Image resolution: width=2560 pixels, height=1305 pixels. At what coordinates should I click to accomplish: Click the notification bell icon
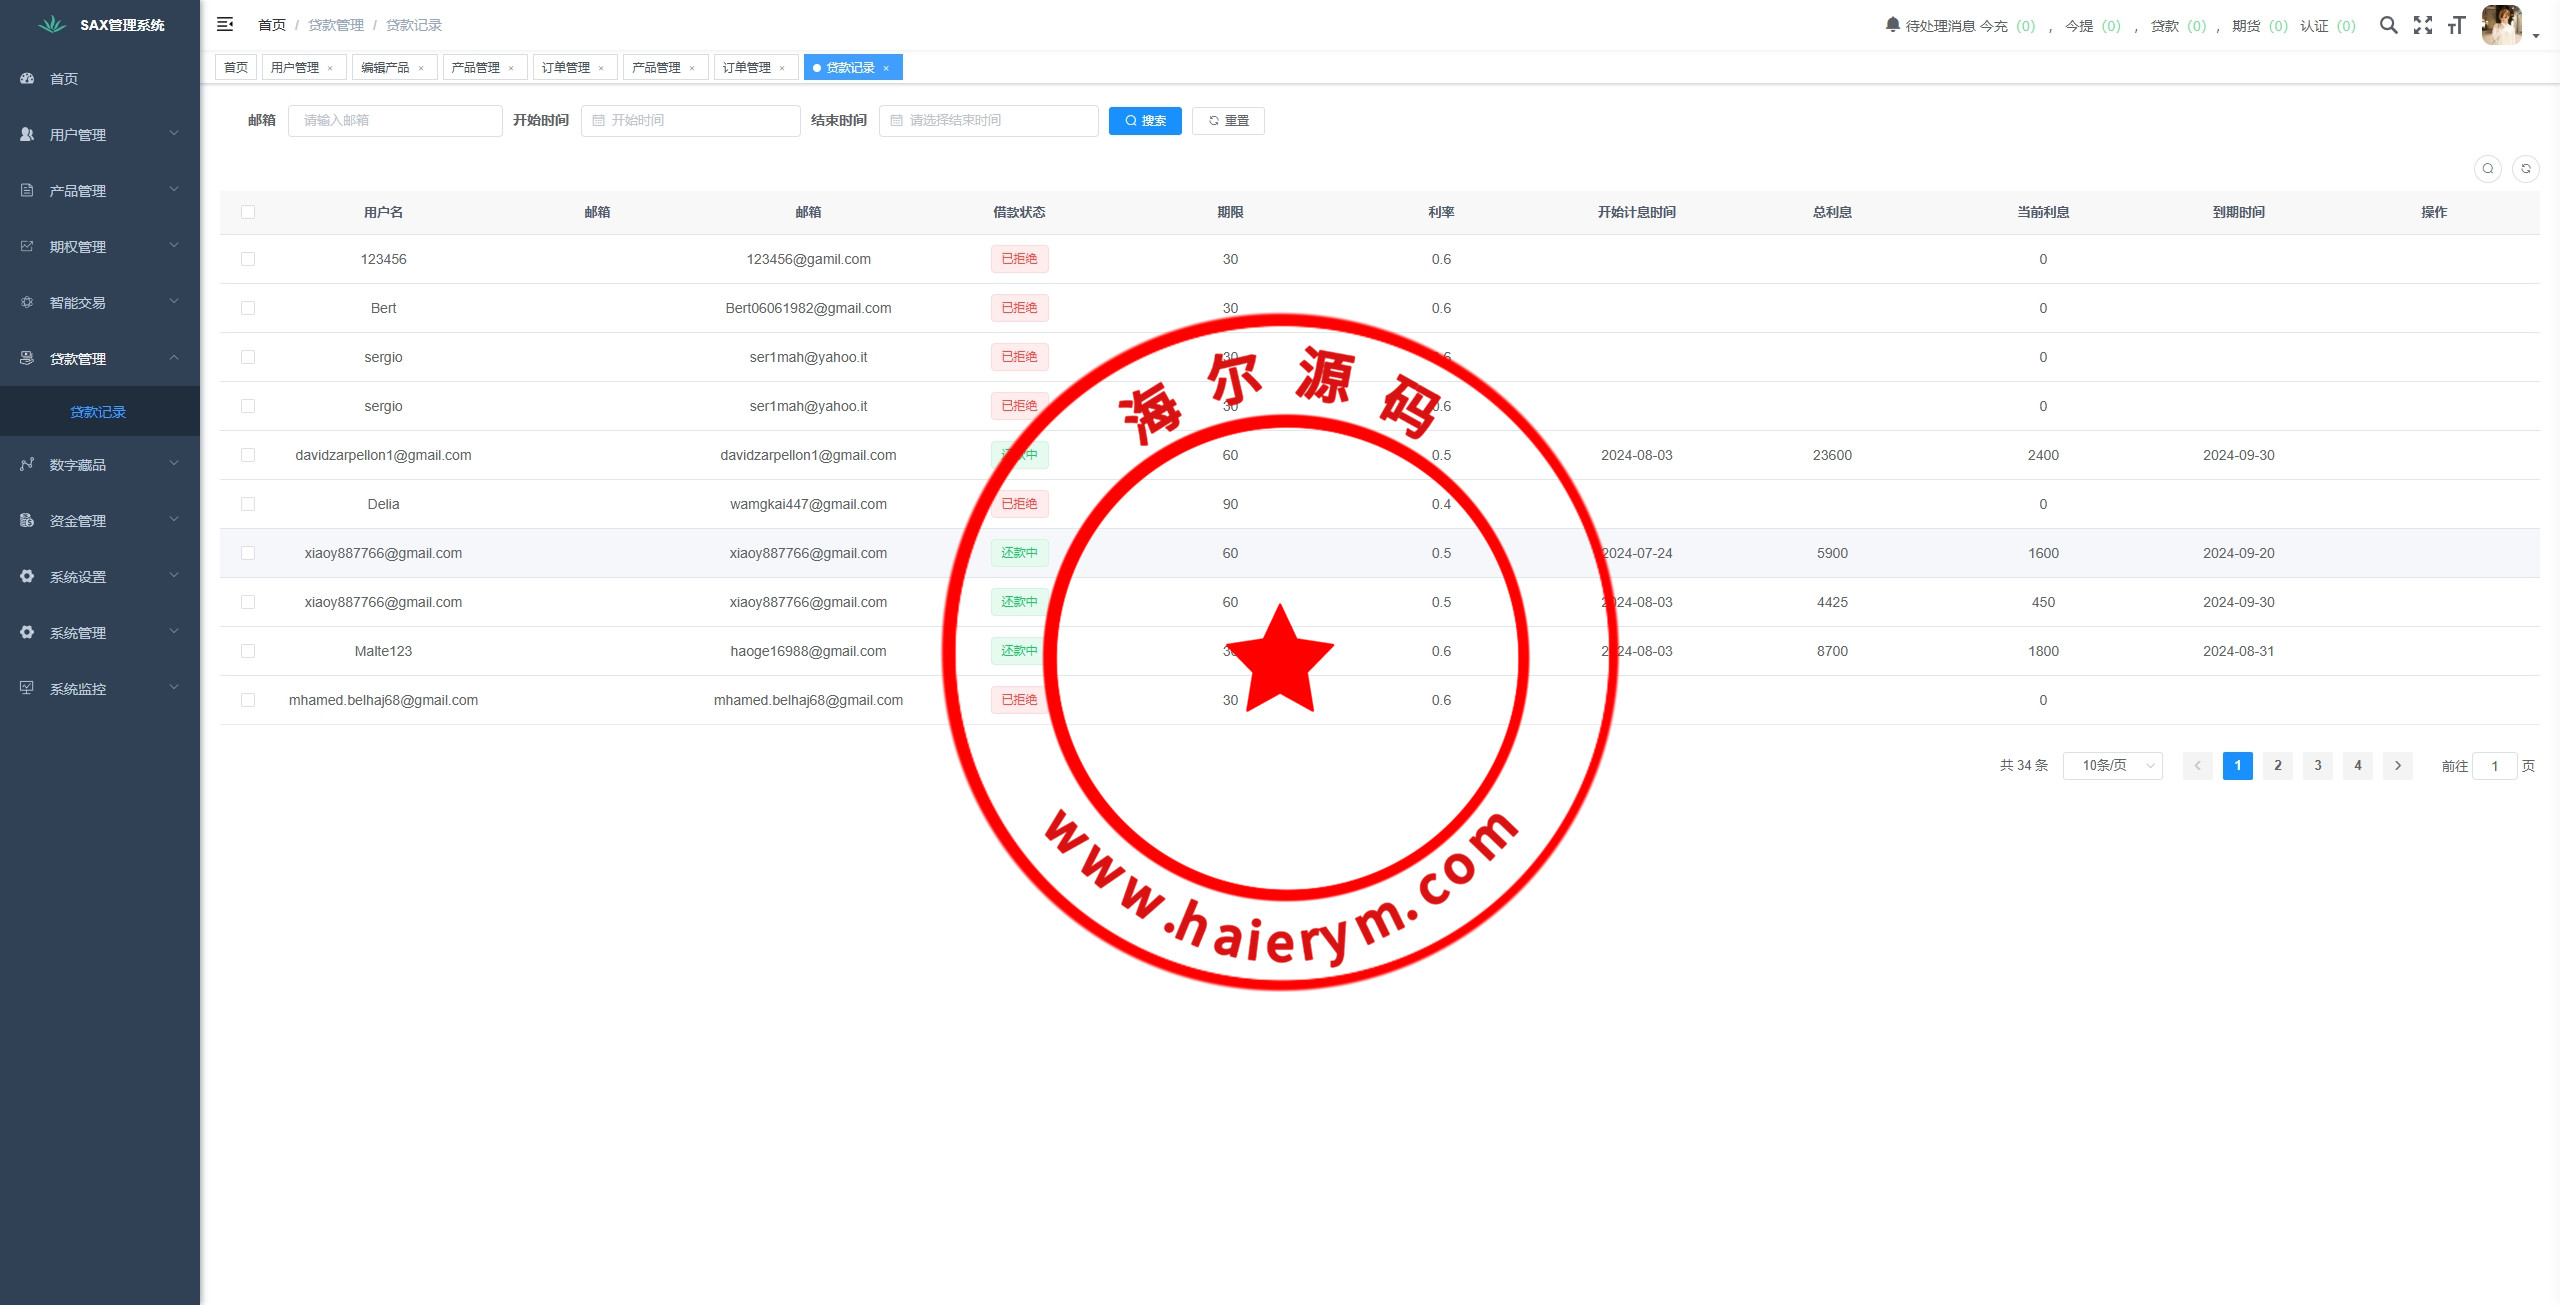pos(1892,24)
